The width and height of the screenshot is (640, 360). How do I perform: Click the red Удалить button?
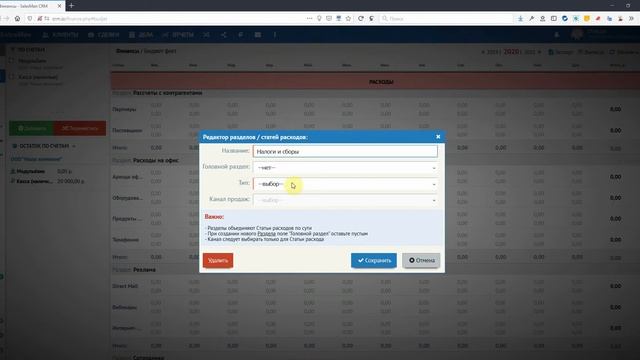point(218,260)
